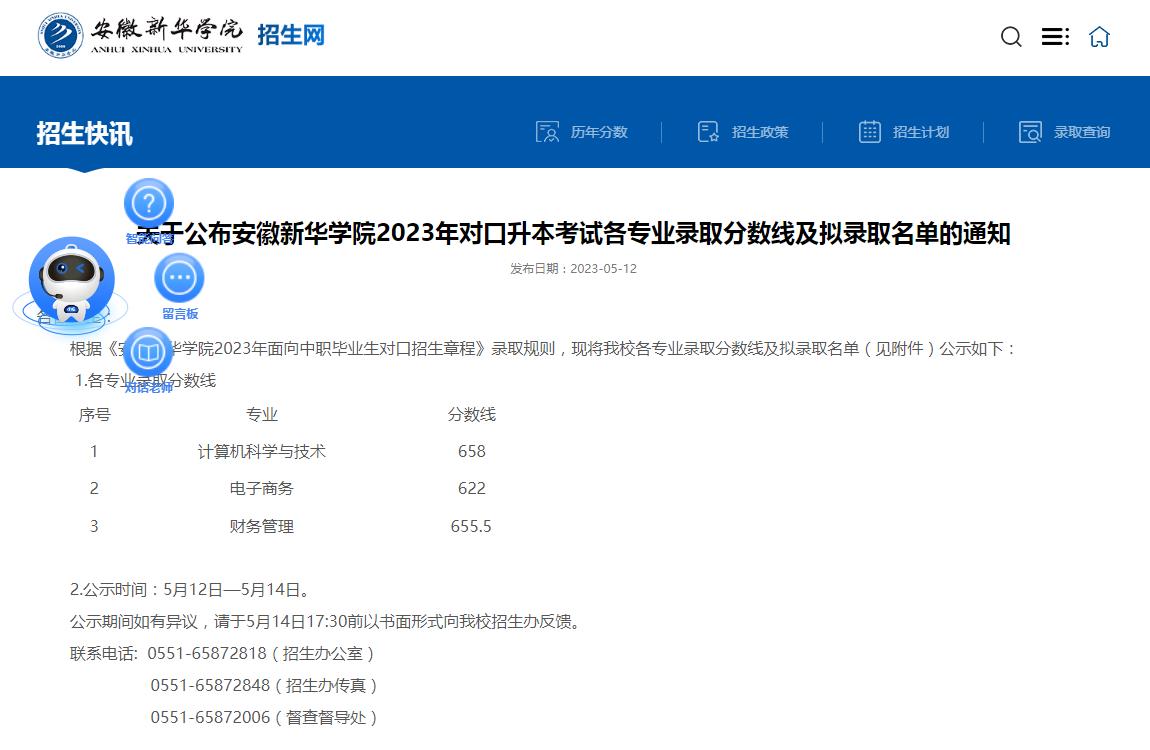
Task: Open the 招生政策 menu item
Action: tap(760, 132)
